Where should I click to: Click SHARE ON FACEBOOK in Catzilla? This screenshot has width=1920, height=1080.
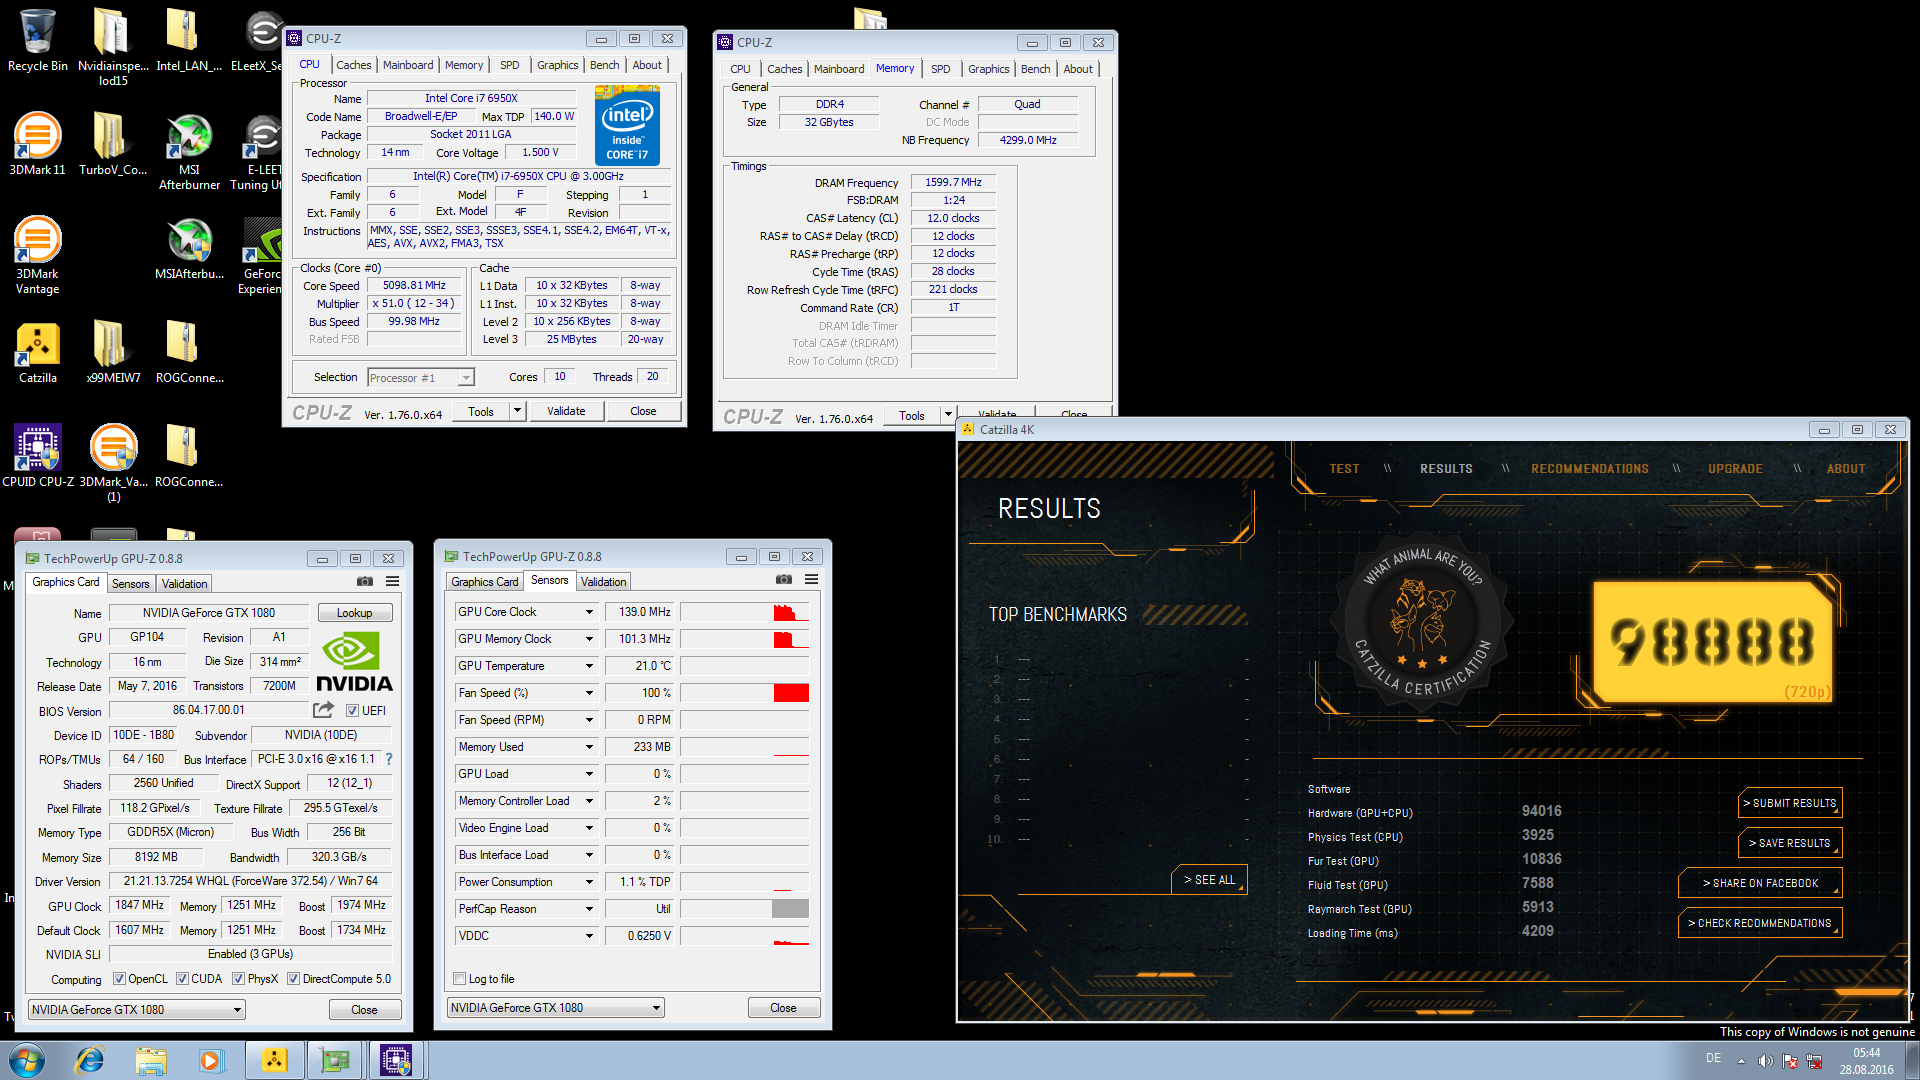tap(1760, 883)
